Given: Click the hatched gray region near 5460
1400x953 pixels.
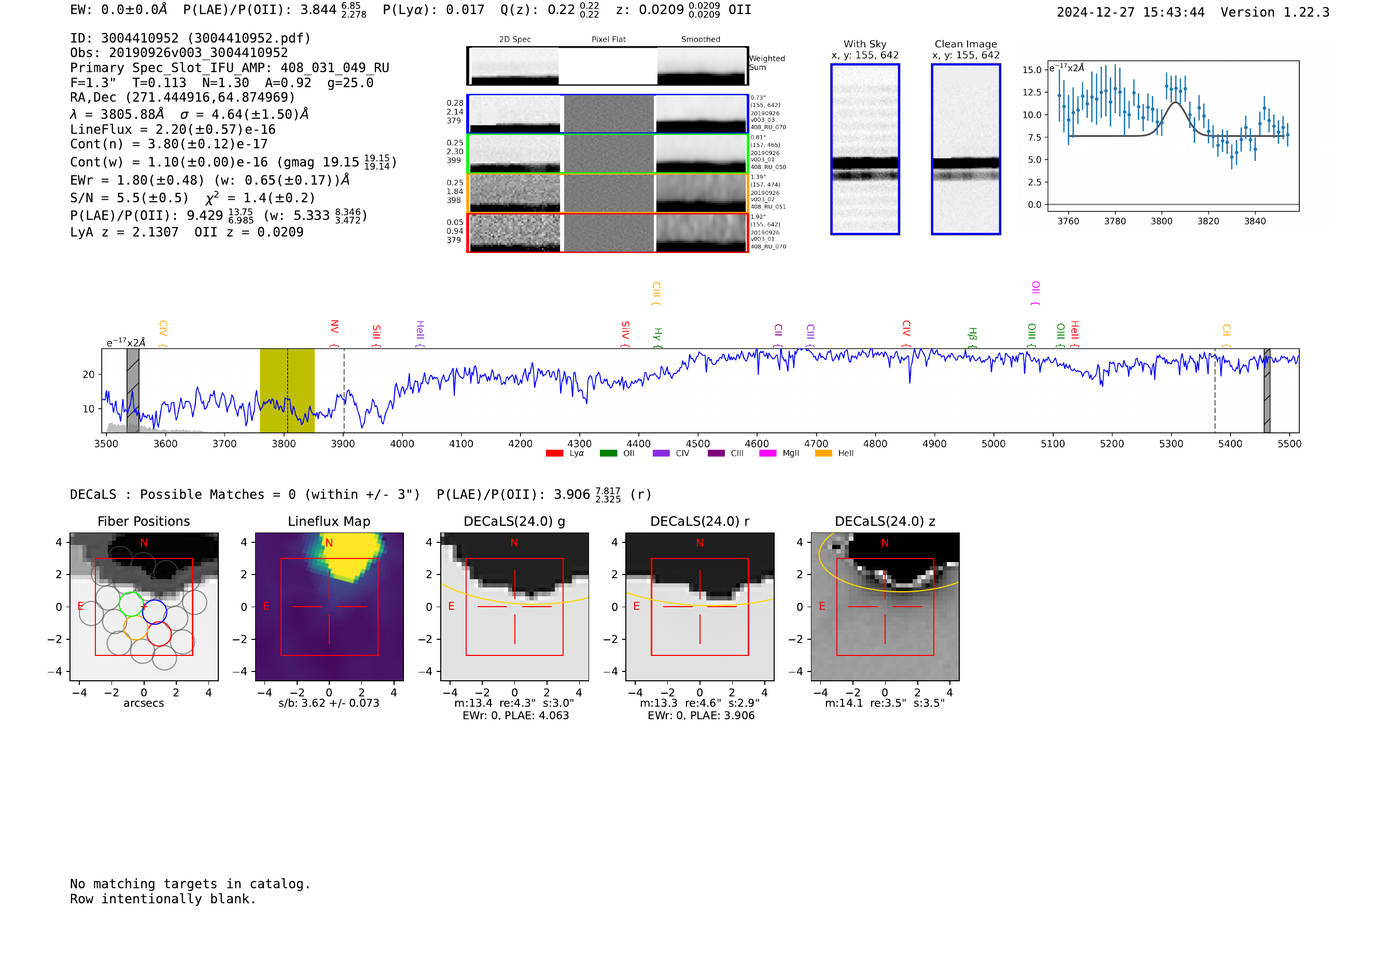Looking at the screenshot, I should click(x=1266, y=390).
